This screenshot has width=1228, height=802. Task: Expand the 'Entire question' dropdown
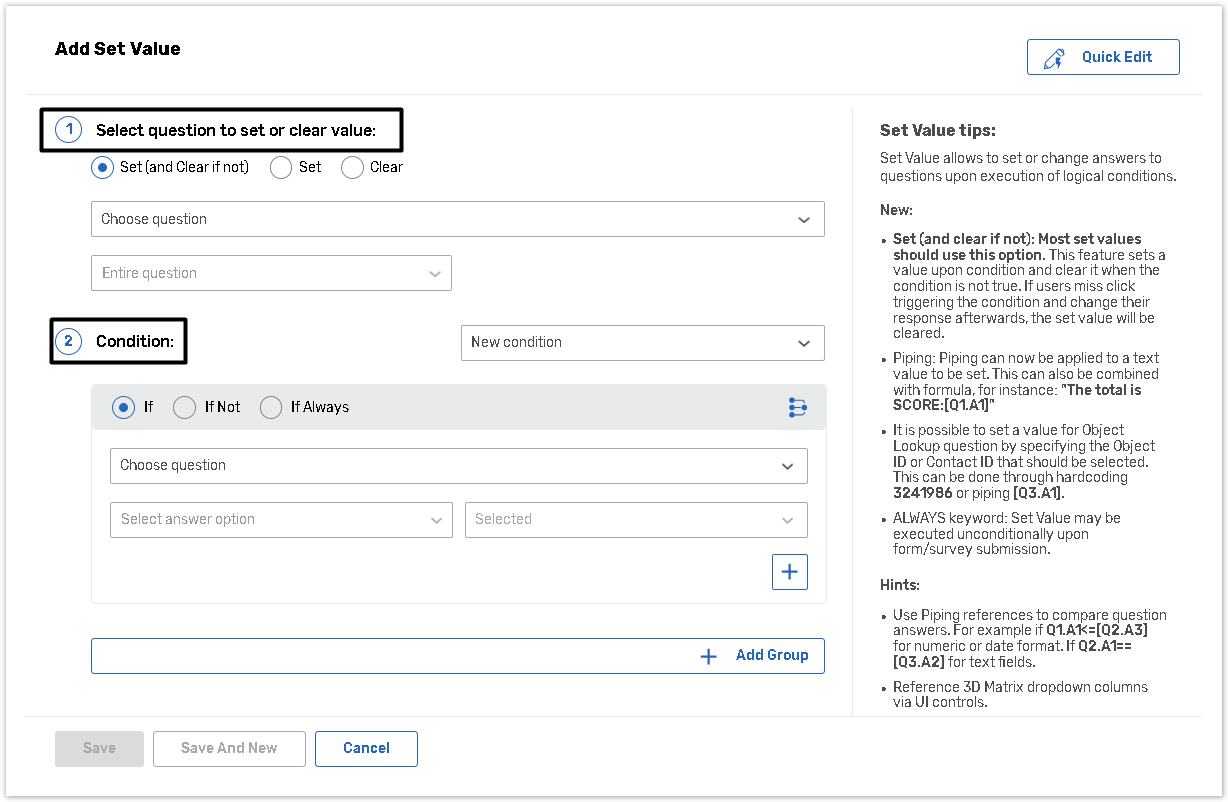coord(271,274)
